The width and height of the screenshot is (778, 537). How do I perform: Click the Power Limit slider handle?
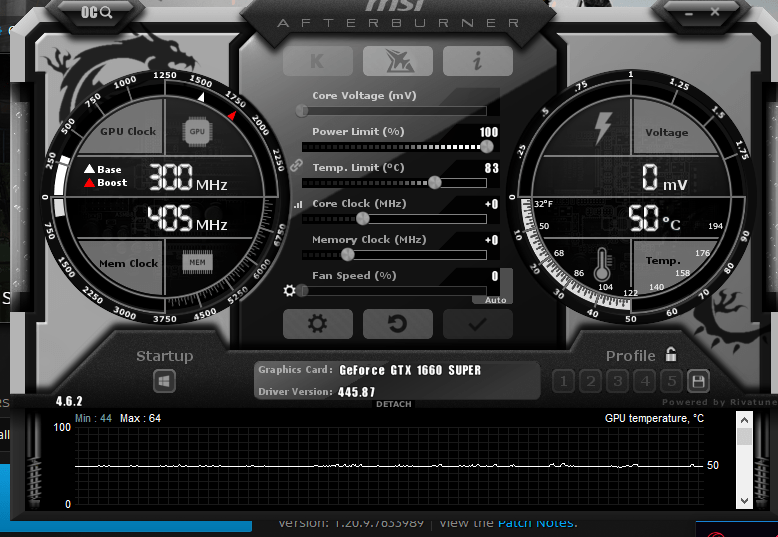point(487,146)
